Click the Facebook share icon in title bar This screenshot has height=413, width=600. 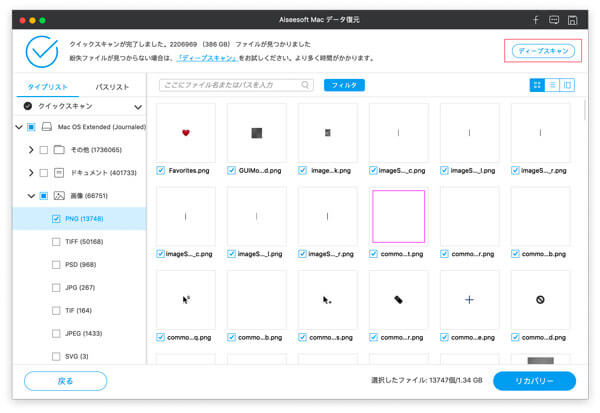click(537, 19)
